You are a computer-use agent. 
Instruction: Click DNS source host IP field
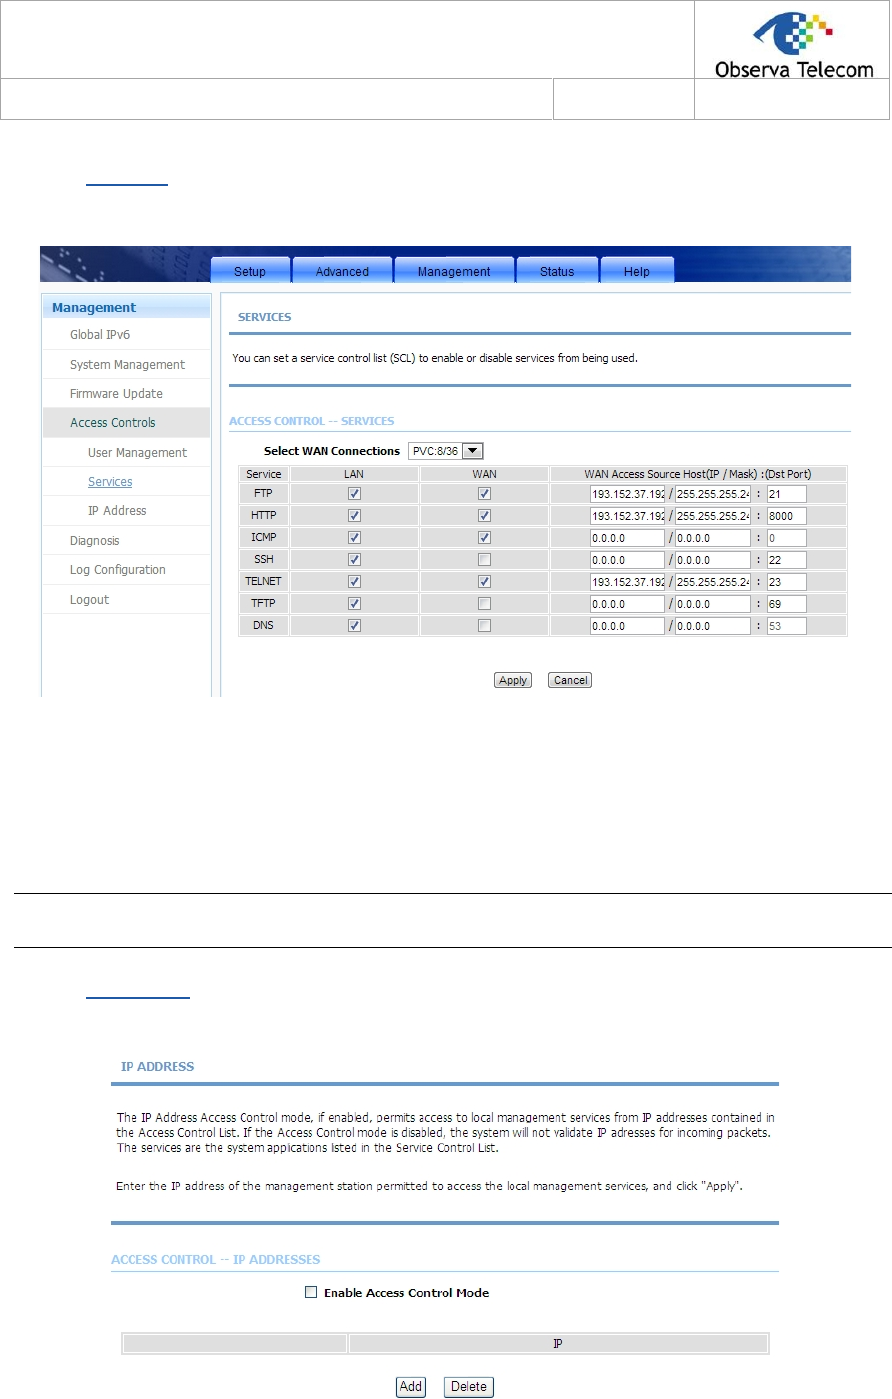tap(627, 626)
